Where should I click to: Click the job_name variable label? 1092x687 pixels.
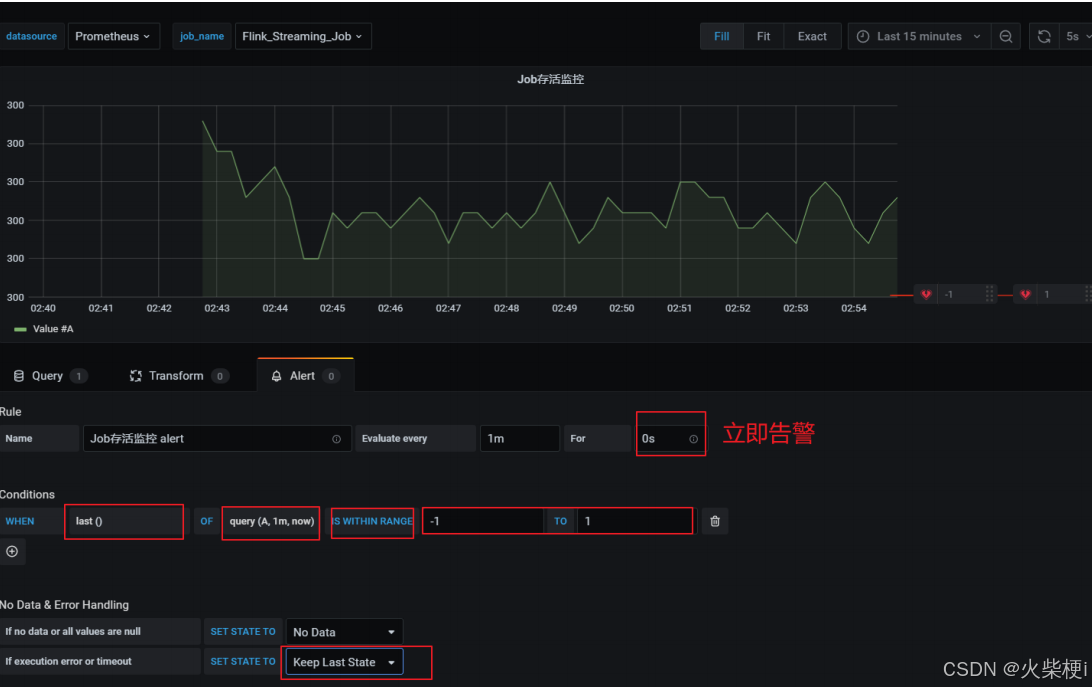(202, 36)
